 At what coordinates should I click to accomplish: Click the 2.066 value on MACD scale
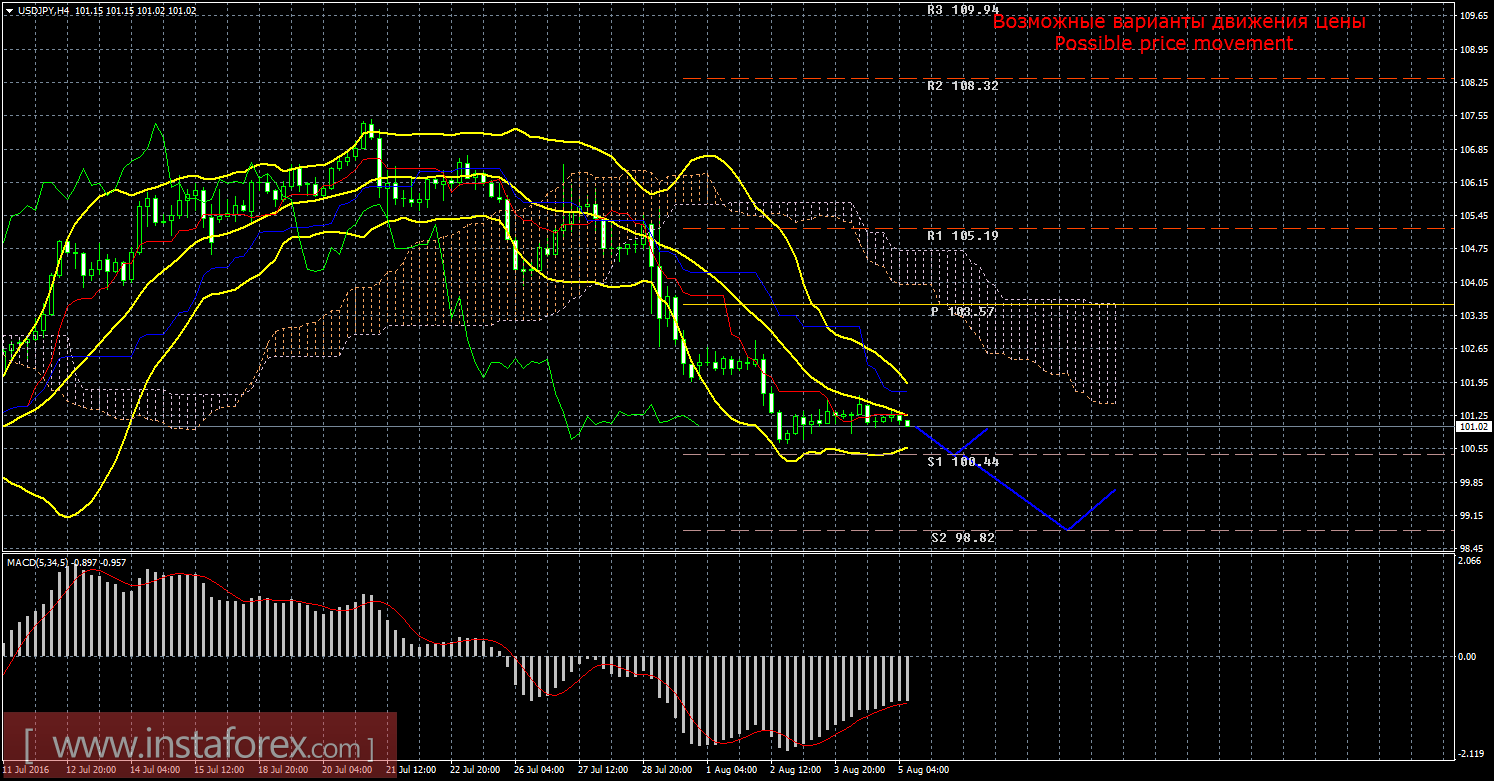1470,562
